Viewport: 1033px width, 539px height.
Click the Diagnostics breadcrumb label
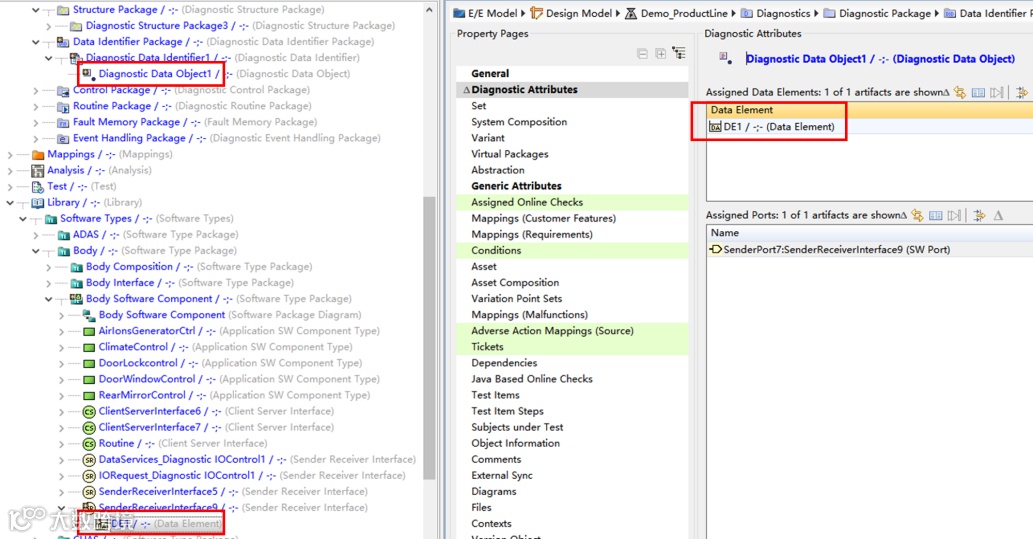pyautogui.click(x=783, y=13)
